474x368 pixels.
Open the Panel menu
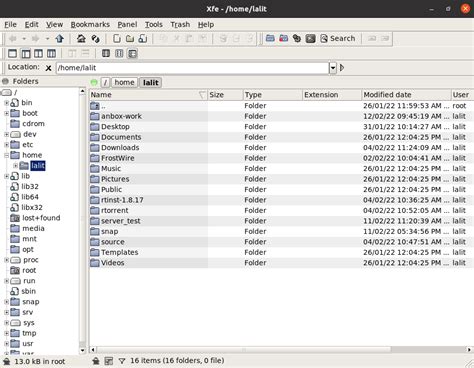point(127,25)
